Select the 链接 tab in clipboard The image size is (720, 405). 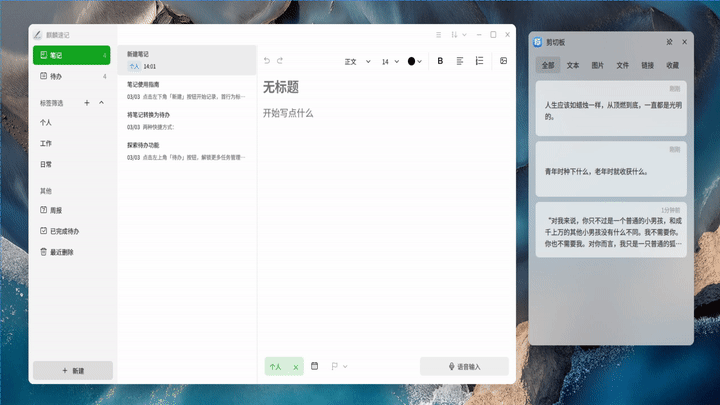[647, 65]
